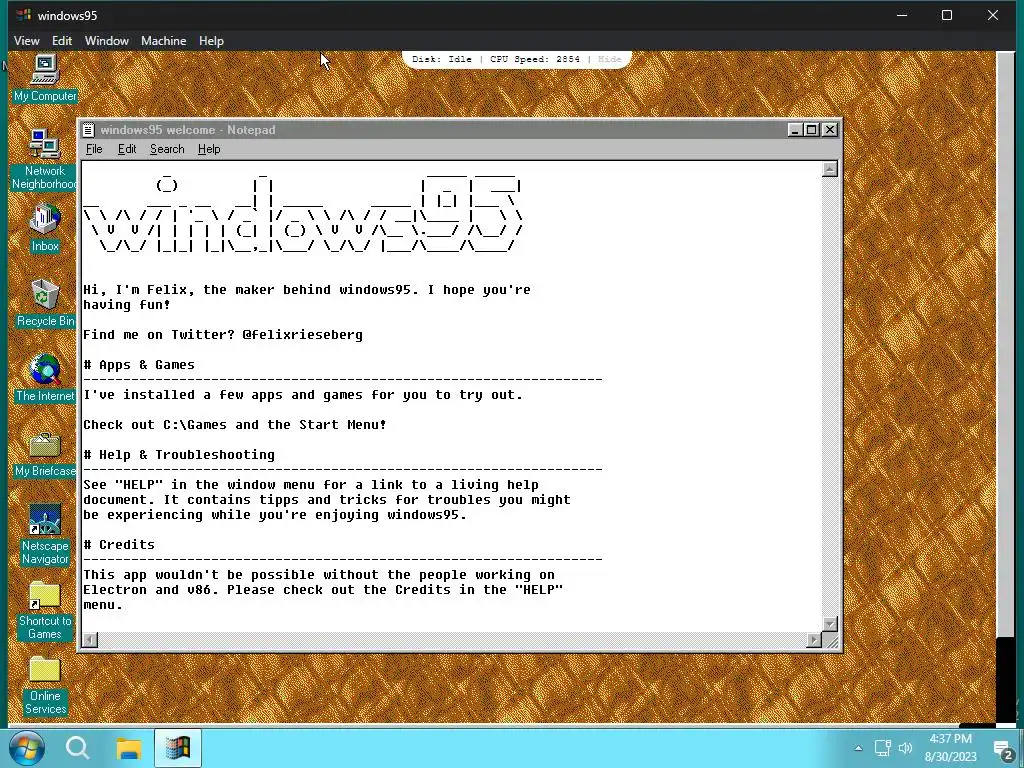
Task: Click the 'Check out C:\Games' line
Action: click(x=234, y=425)
